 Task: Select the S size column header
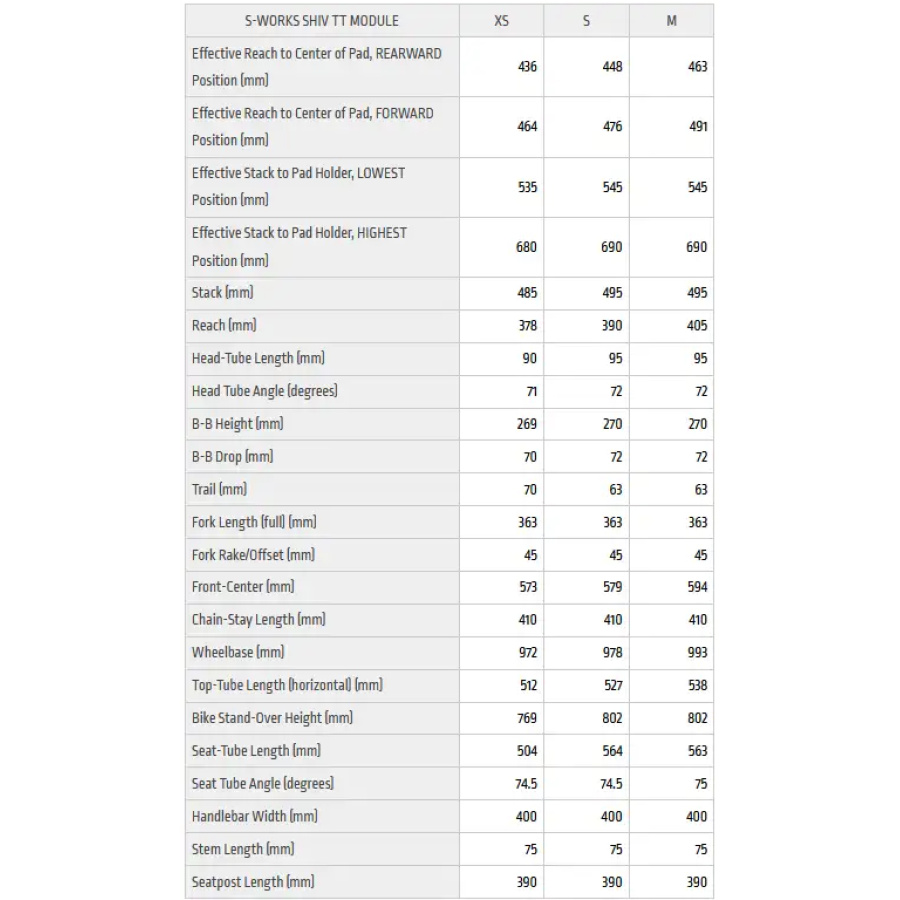point(586,21)
